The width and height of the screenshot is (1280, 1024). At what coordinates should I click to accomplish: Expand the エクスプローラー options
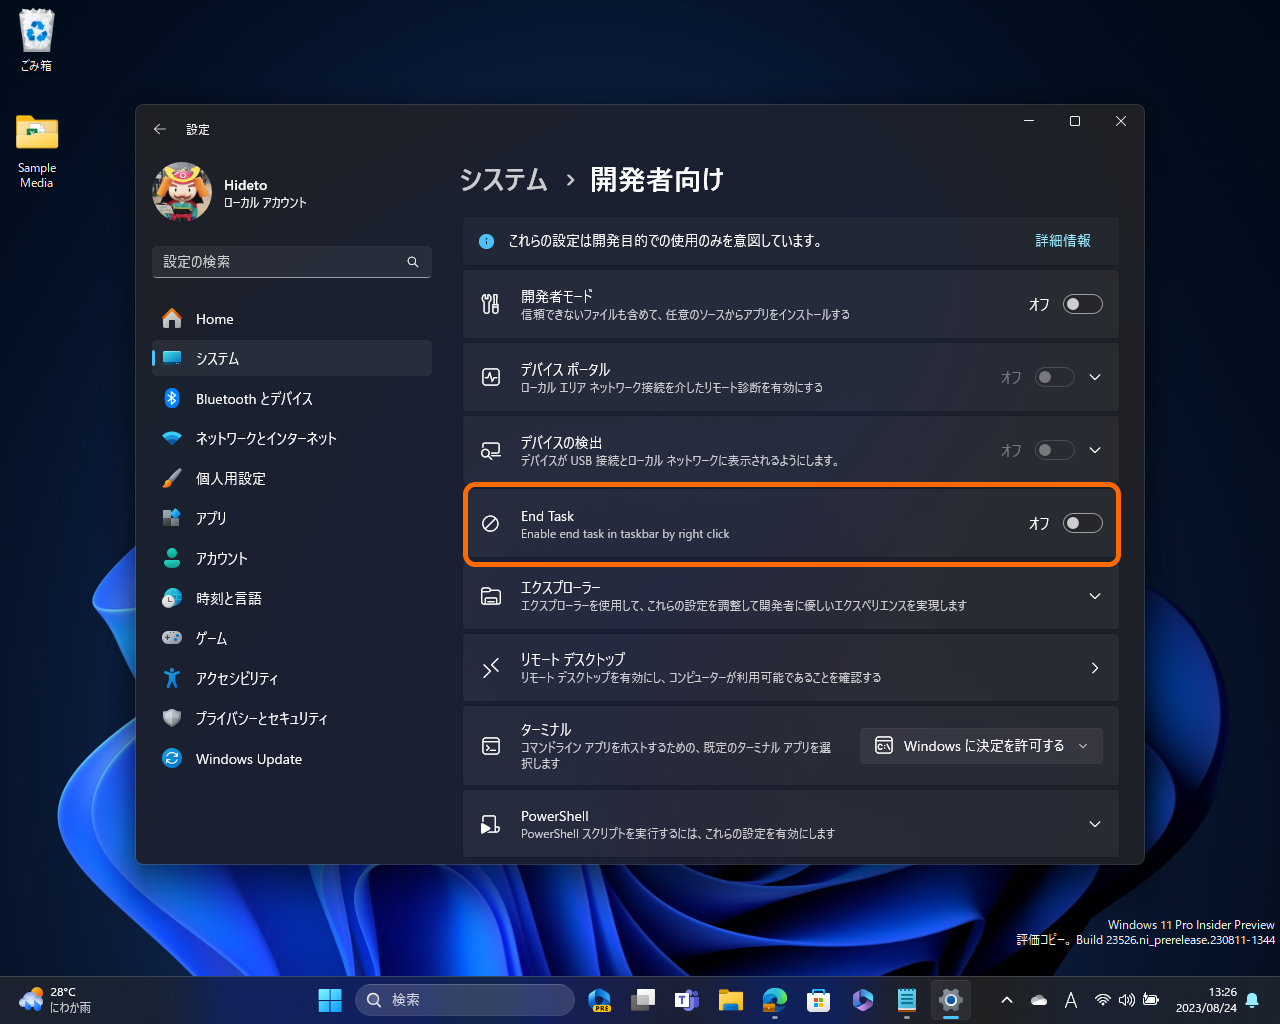click(x=1094, y=596)
